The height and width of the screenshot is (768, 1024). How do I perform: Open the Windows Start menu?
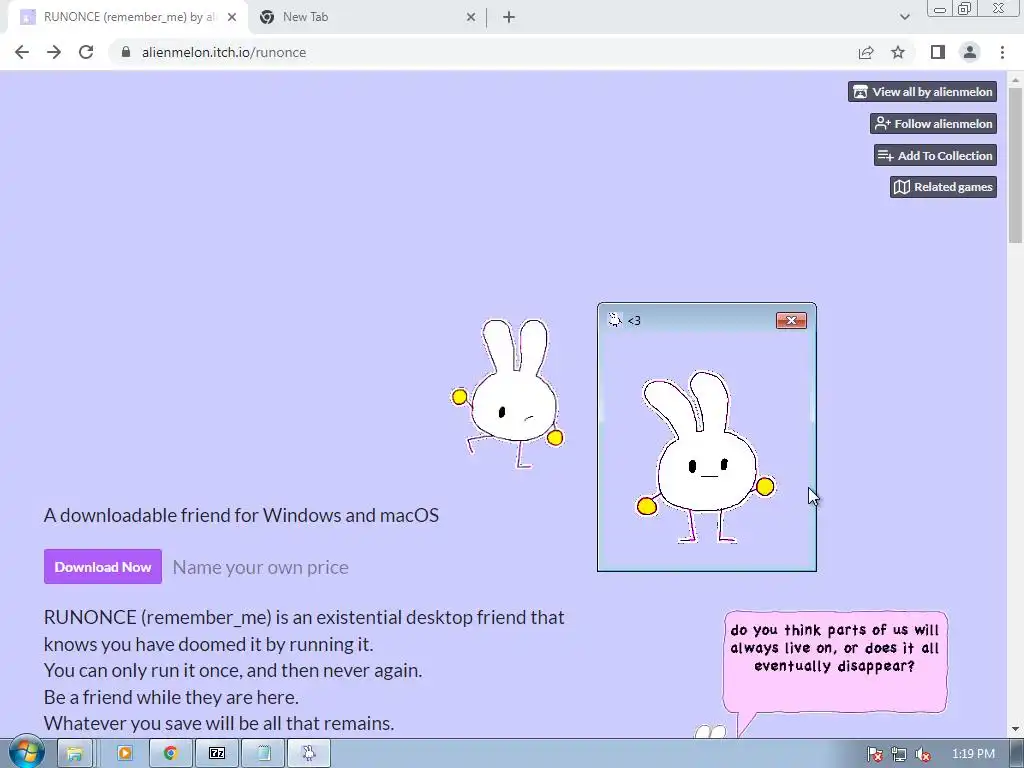click(26, 752)
